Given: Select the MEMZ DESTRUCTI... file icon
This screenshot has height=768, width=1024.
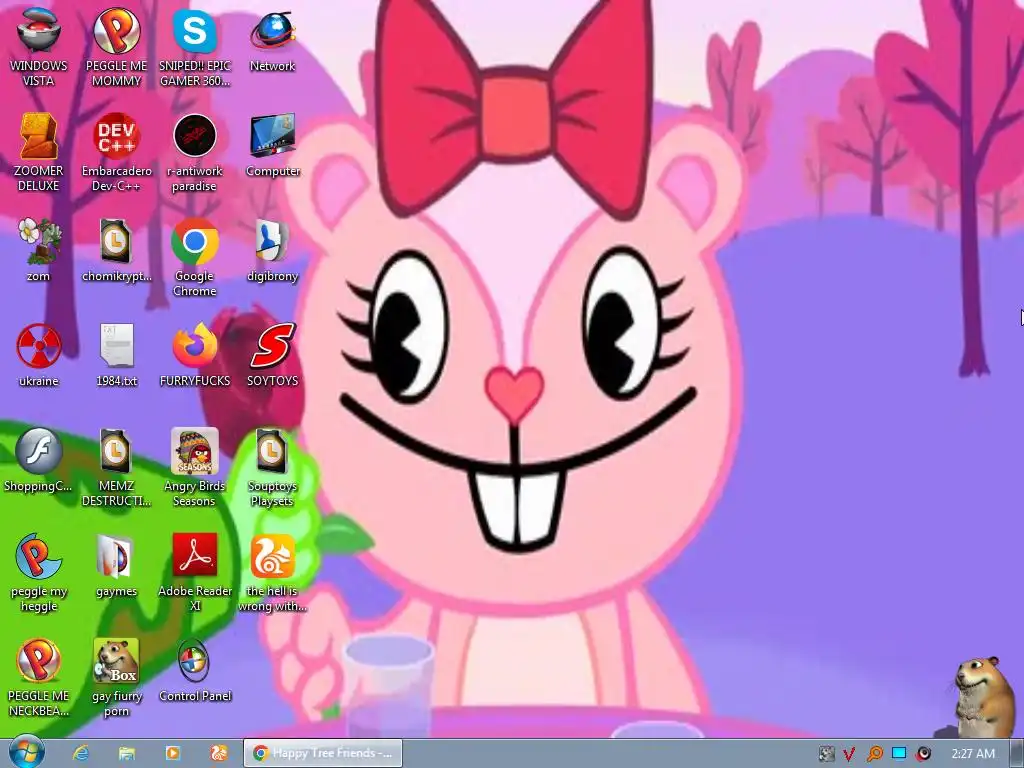Looking at the screenshot, I should (116, 467).
